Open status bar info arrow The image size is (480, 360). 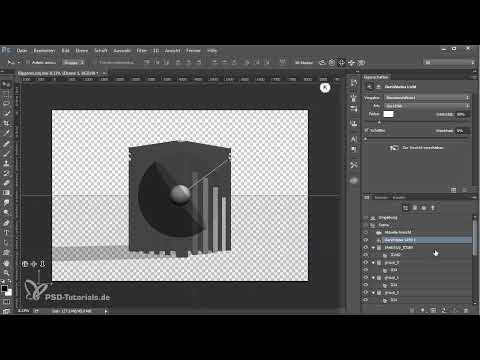[106, 311]
